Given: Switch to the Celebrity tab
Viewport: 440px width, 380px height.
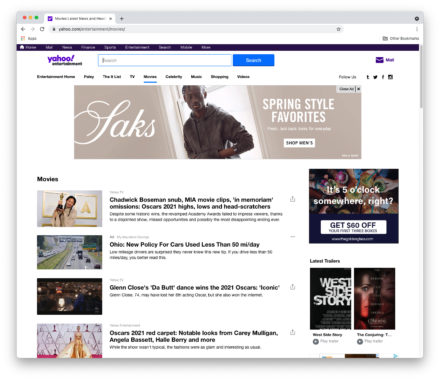Looking at the screenshot, I should (x=174, y=77).
